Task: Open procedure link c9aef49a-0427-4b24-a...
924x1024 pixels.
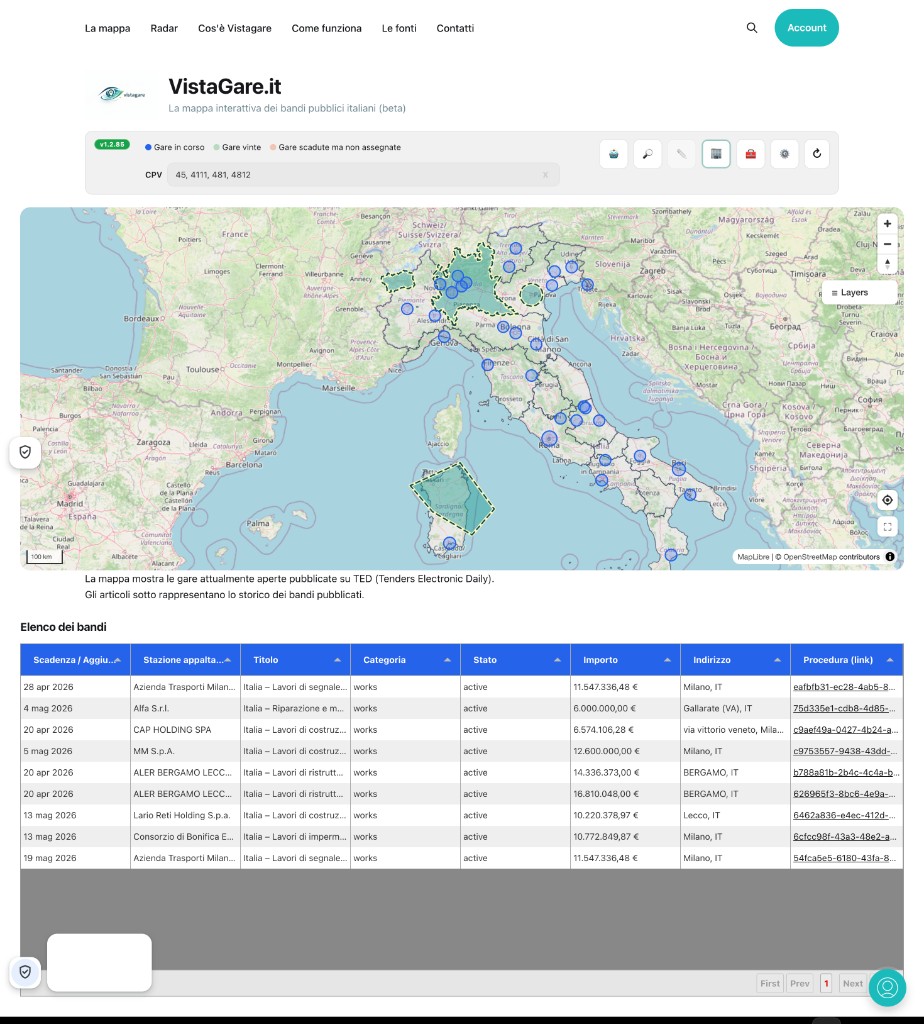Action: [845, 730]
